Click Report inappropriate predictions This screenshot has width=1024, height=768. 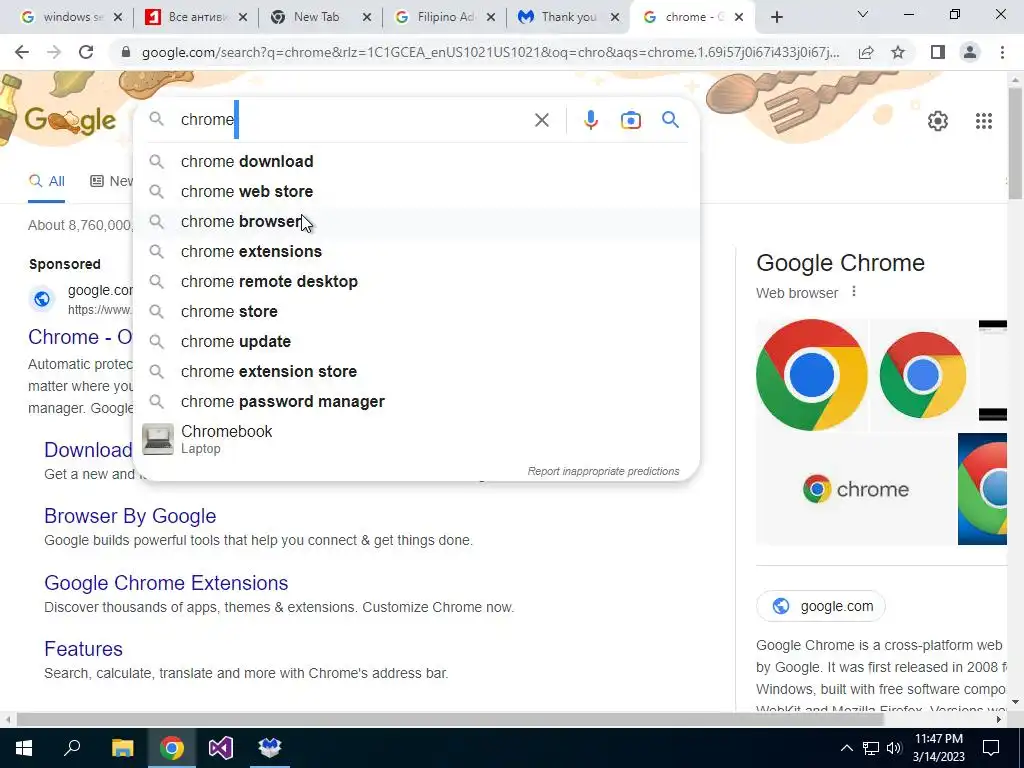click(603, 471)
